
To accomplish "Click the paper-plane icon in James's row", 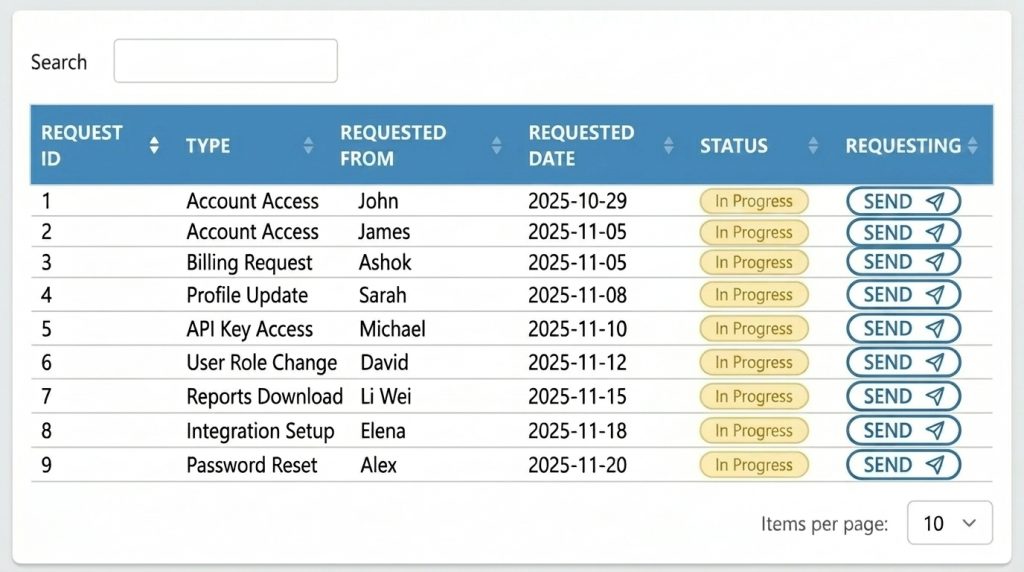I will (x=935, y=233).
